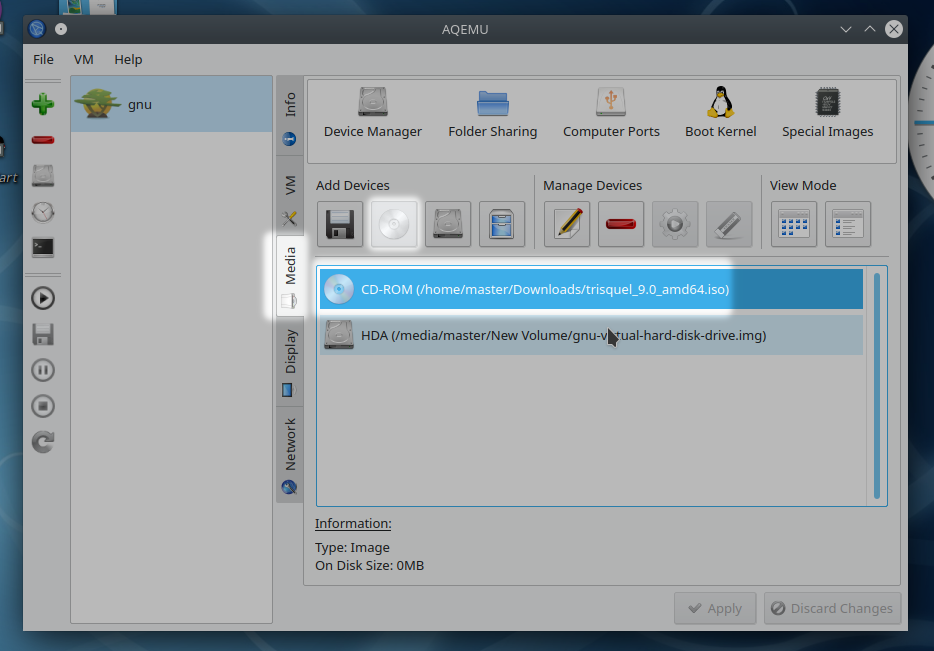Click the AQEMU app icon in title bar
Image resolution: width=934 pixels, height=651 pixels.
pos(37,29)
